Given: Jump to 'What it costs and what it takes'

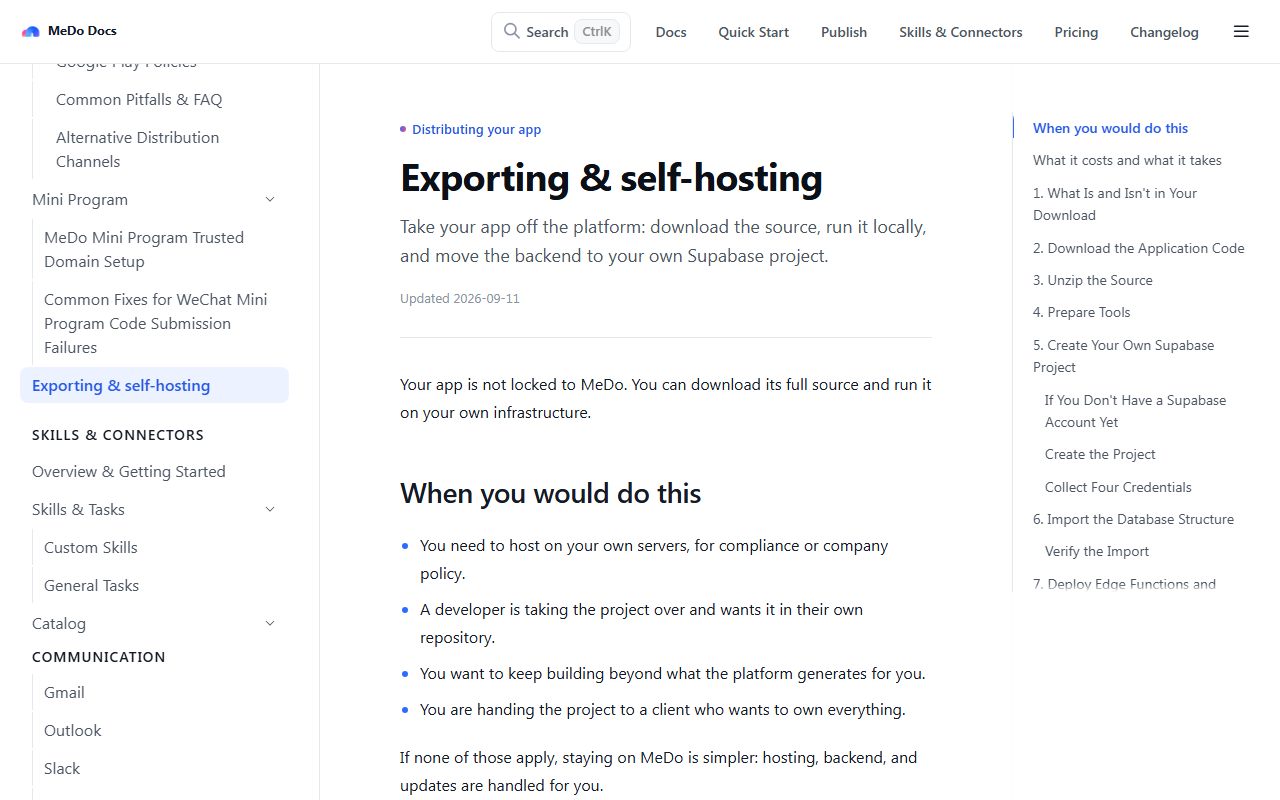Looking at the screenshot, I should (1127, 160).
